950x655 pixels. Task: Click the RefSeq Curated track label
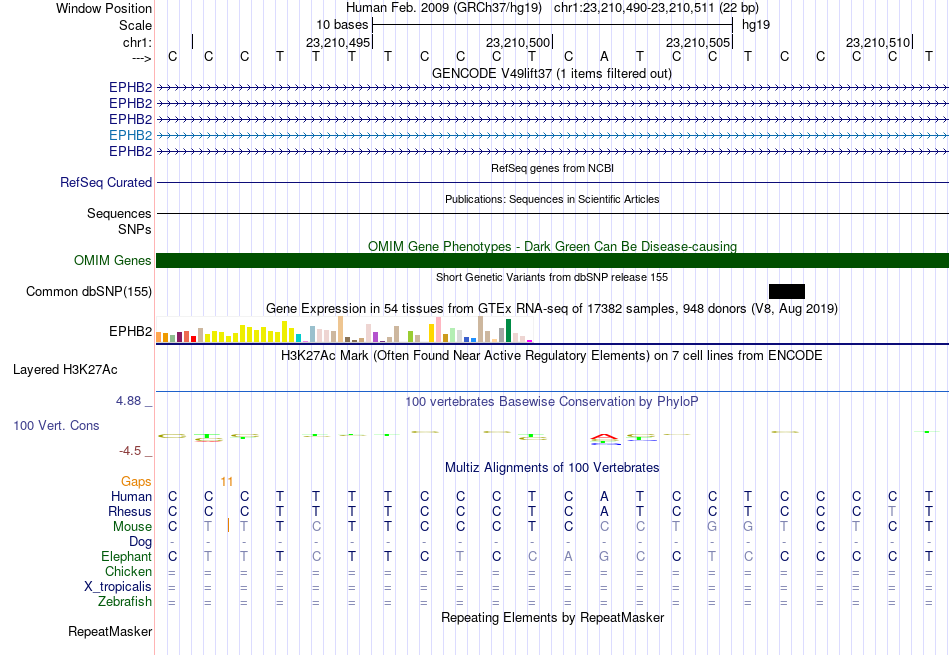click(106, 182)
